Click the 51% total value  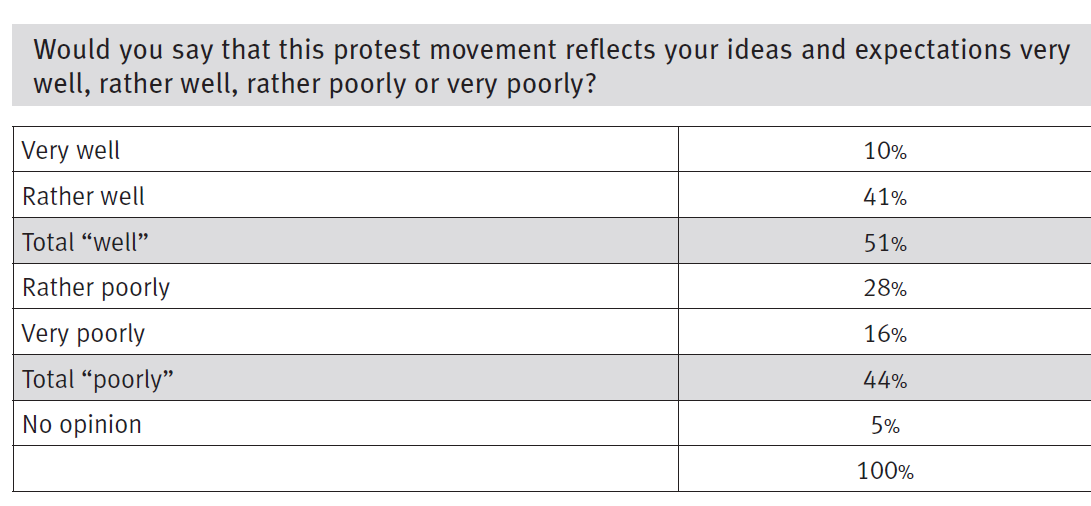(x=885, y=244)
